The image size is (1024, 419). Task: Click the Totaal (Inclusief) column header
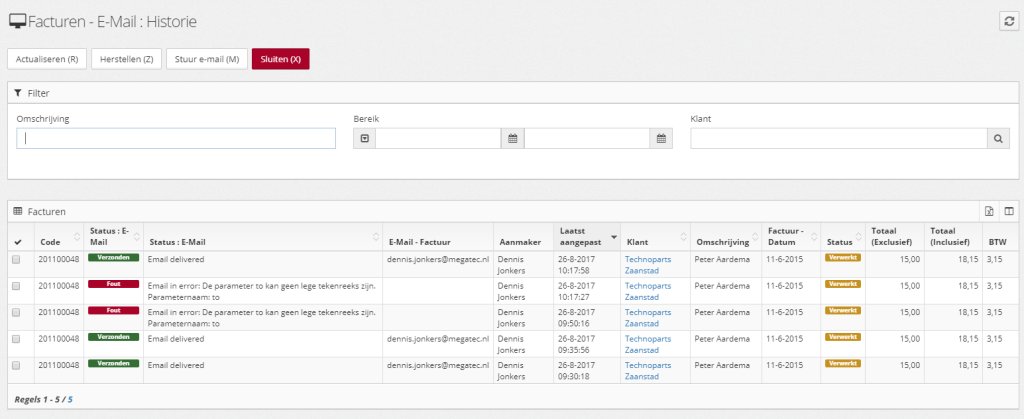(x=953, y=237)
